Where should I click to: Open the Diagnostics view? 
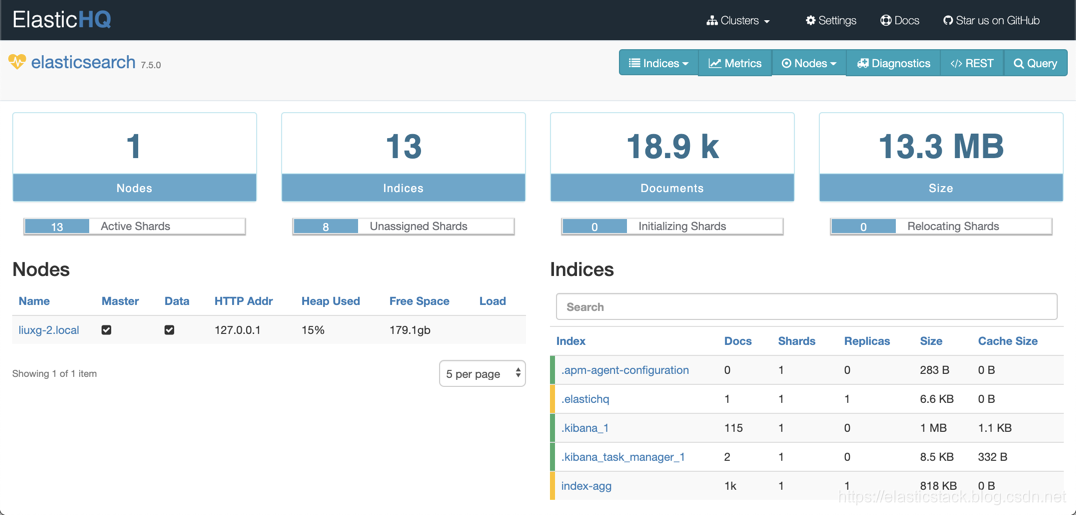coord(893,62)
